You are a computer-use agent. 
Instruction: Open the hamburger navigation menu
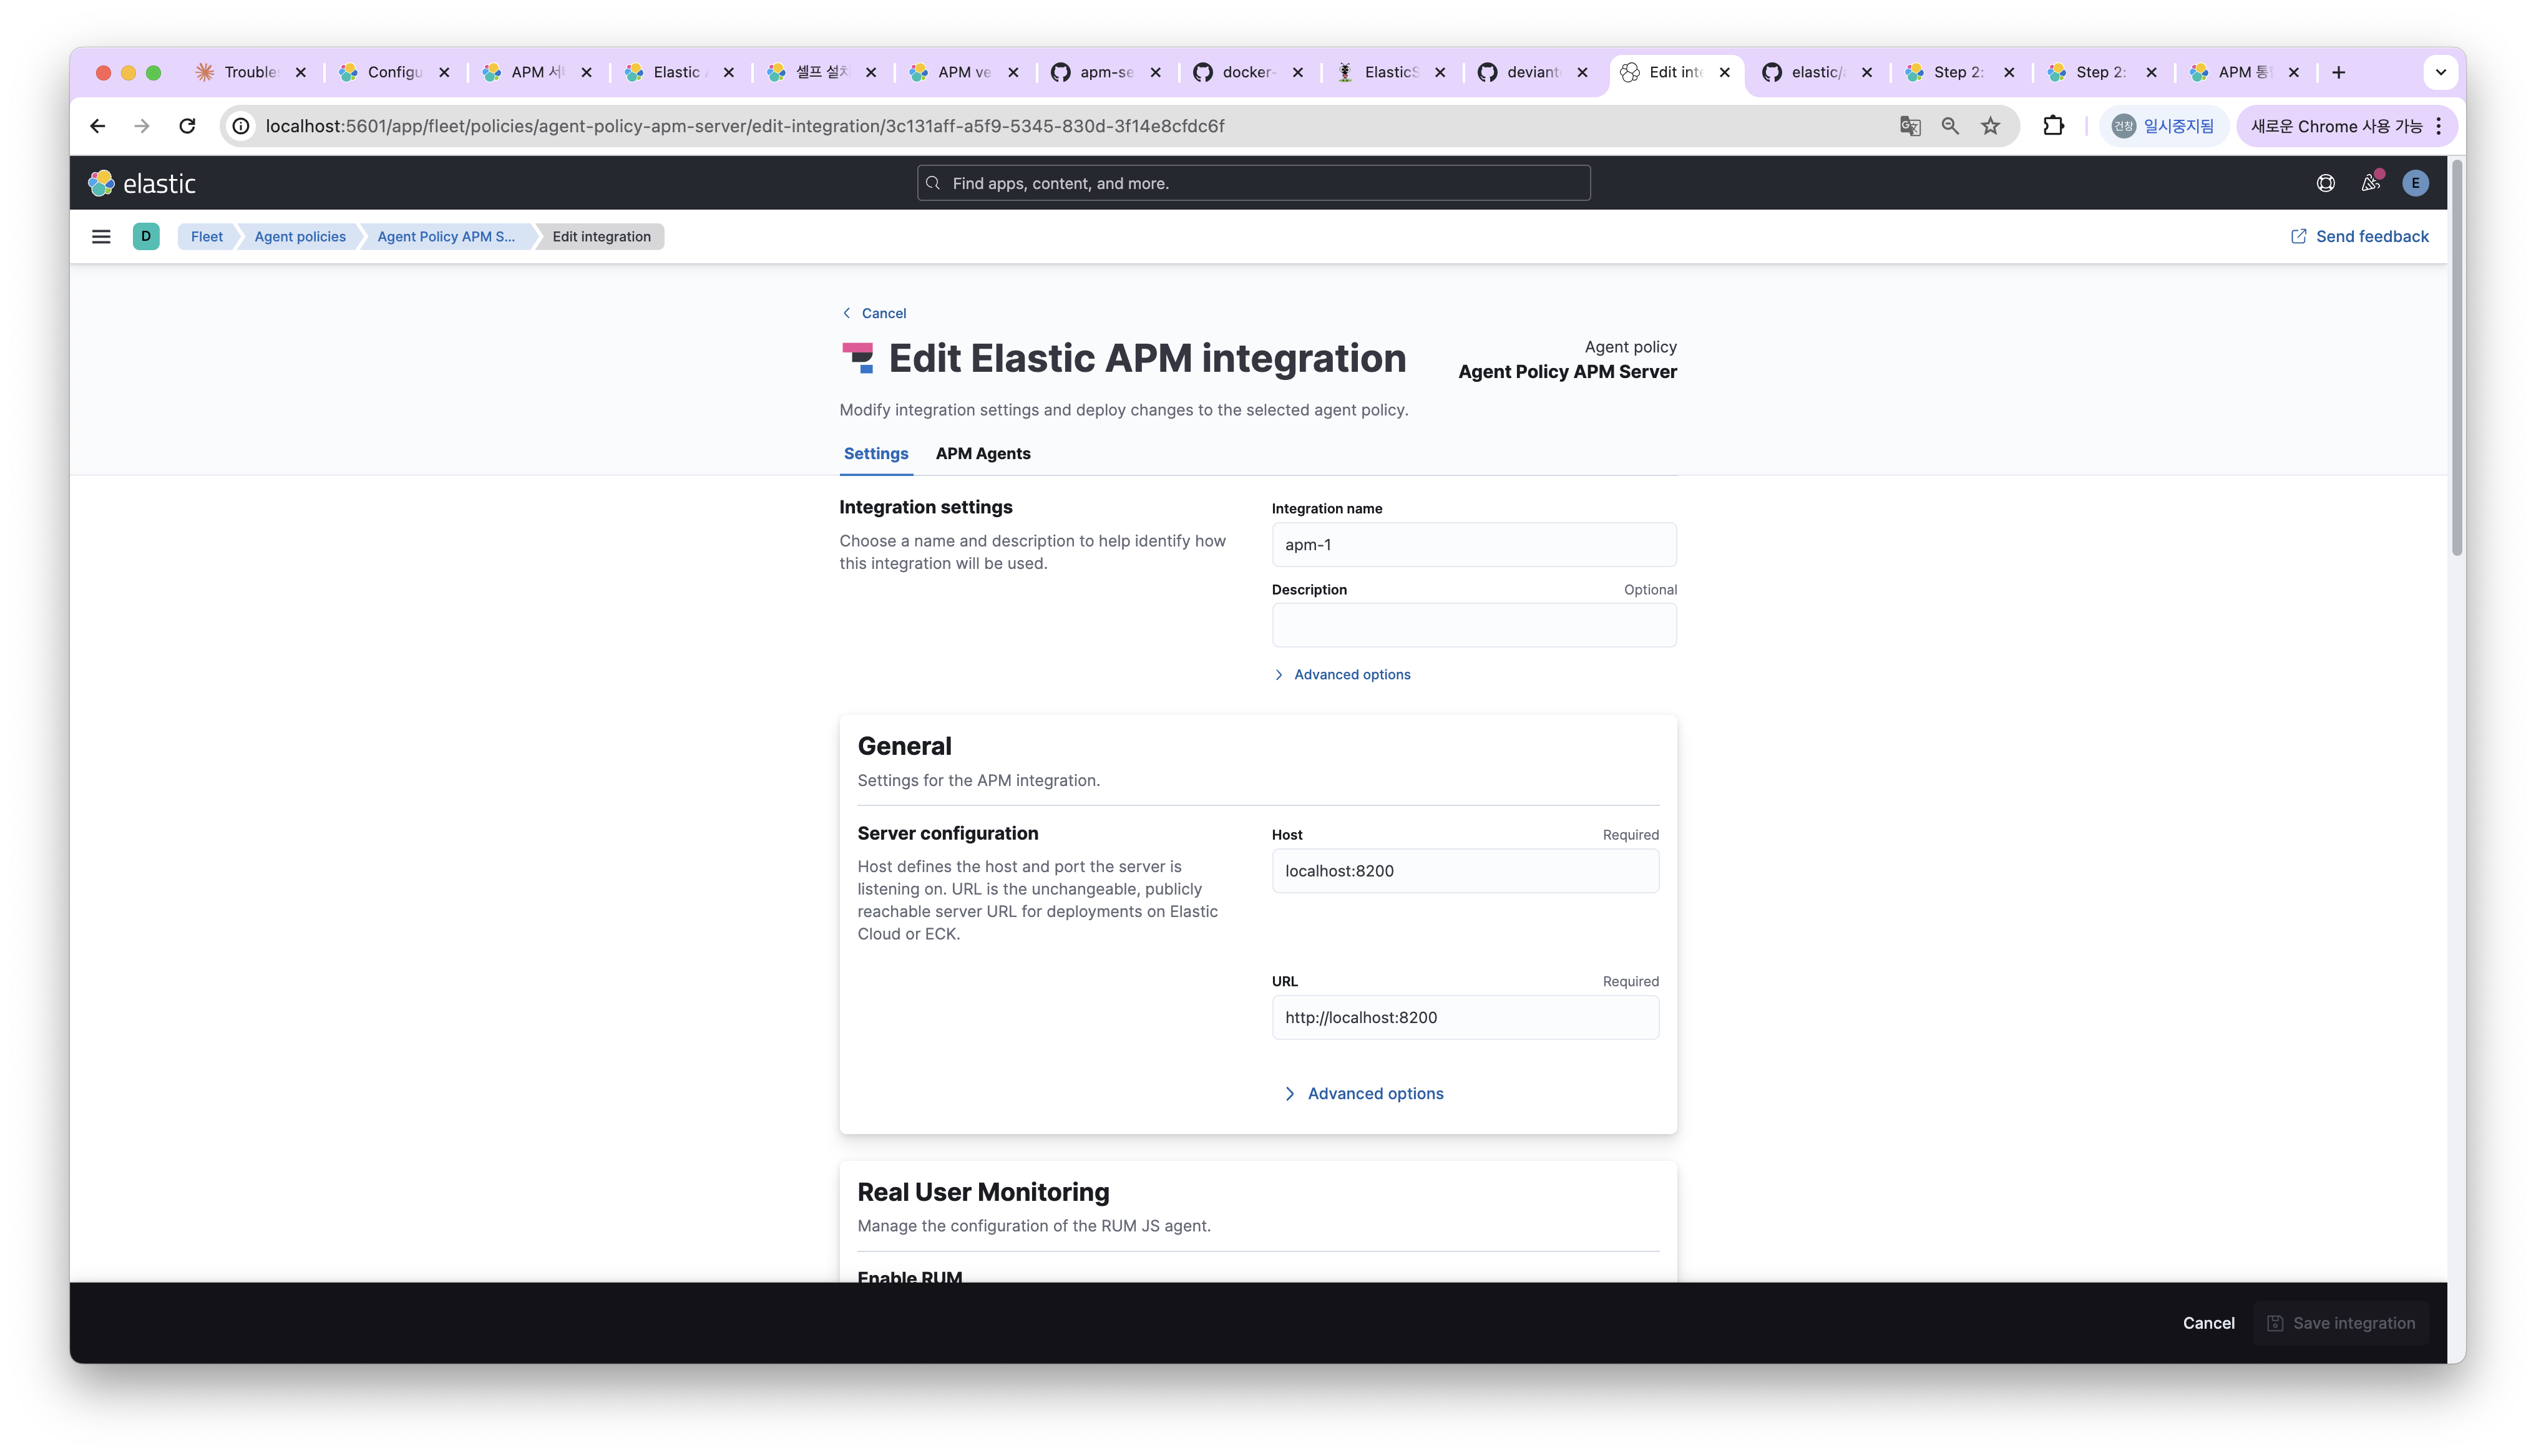pos(101,237)
